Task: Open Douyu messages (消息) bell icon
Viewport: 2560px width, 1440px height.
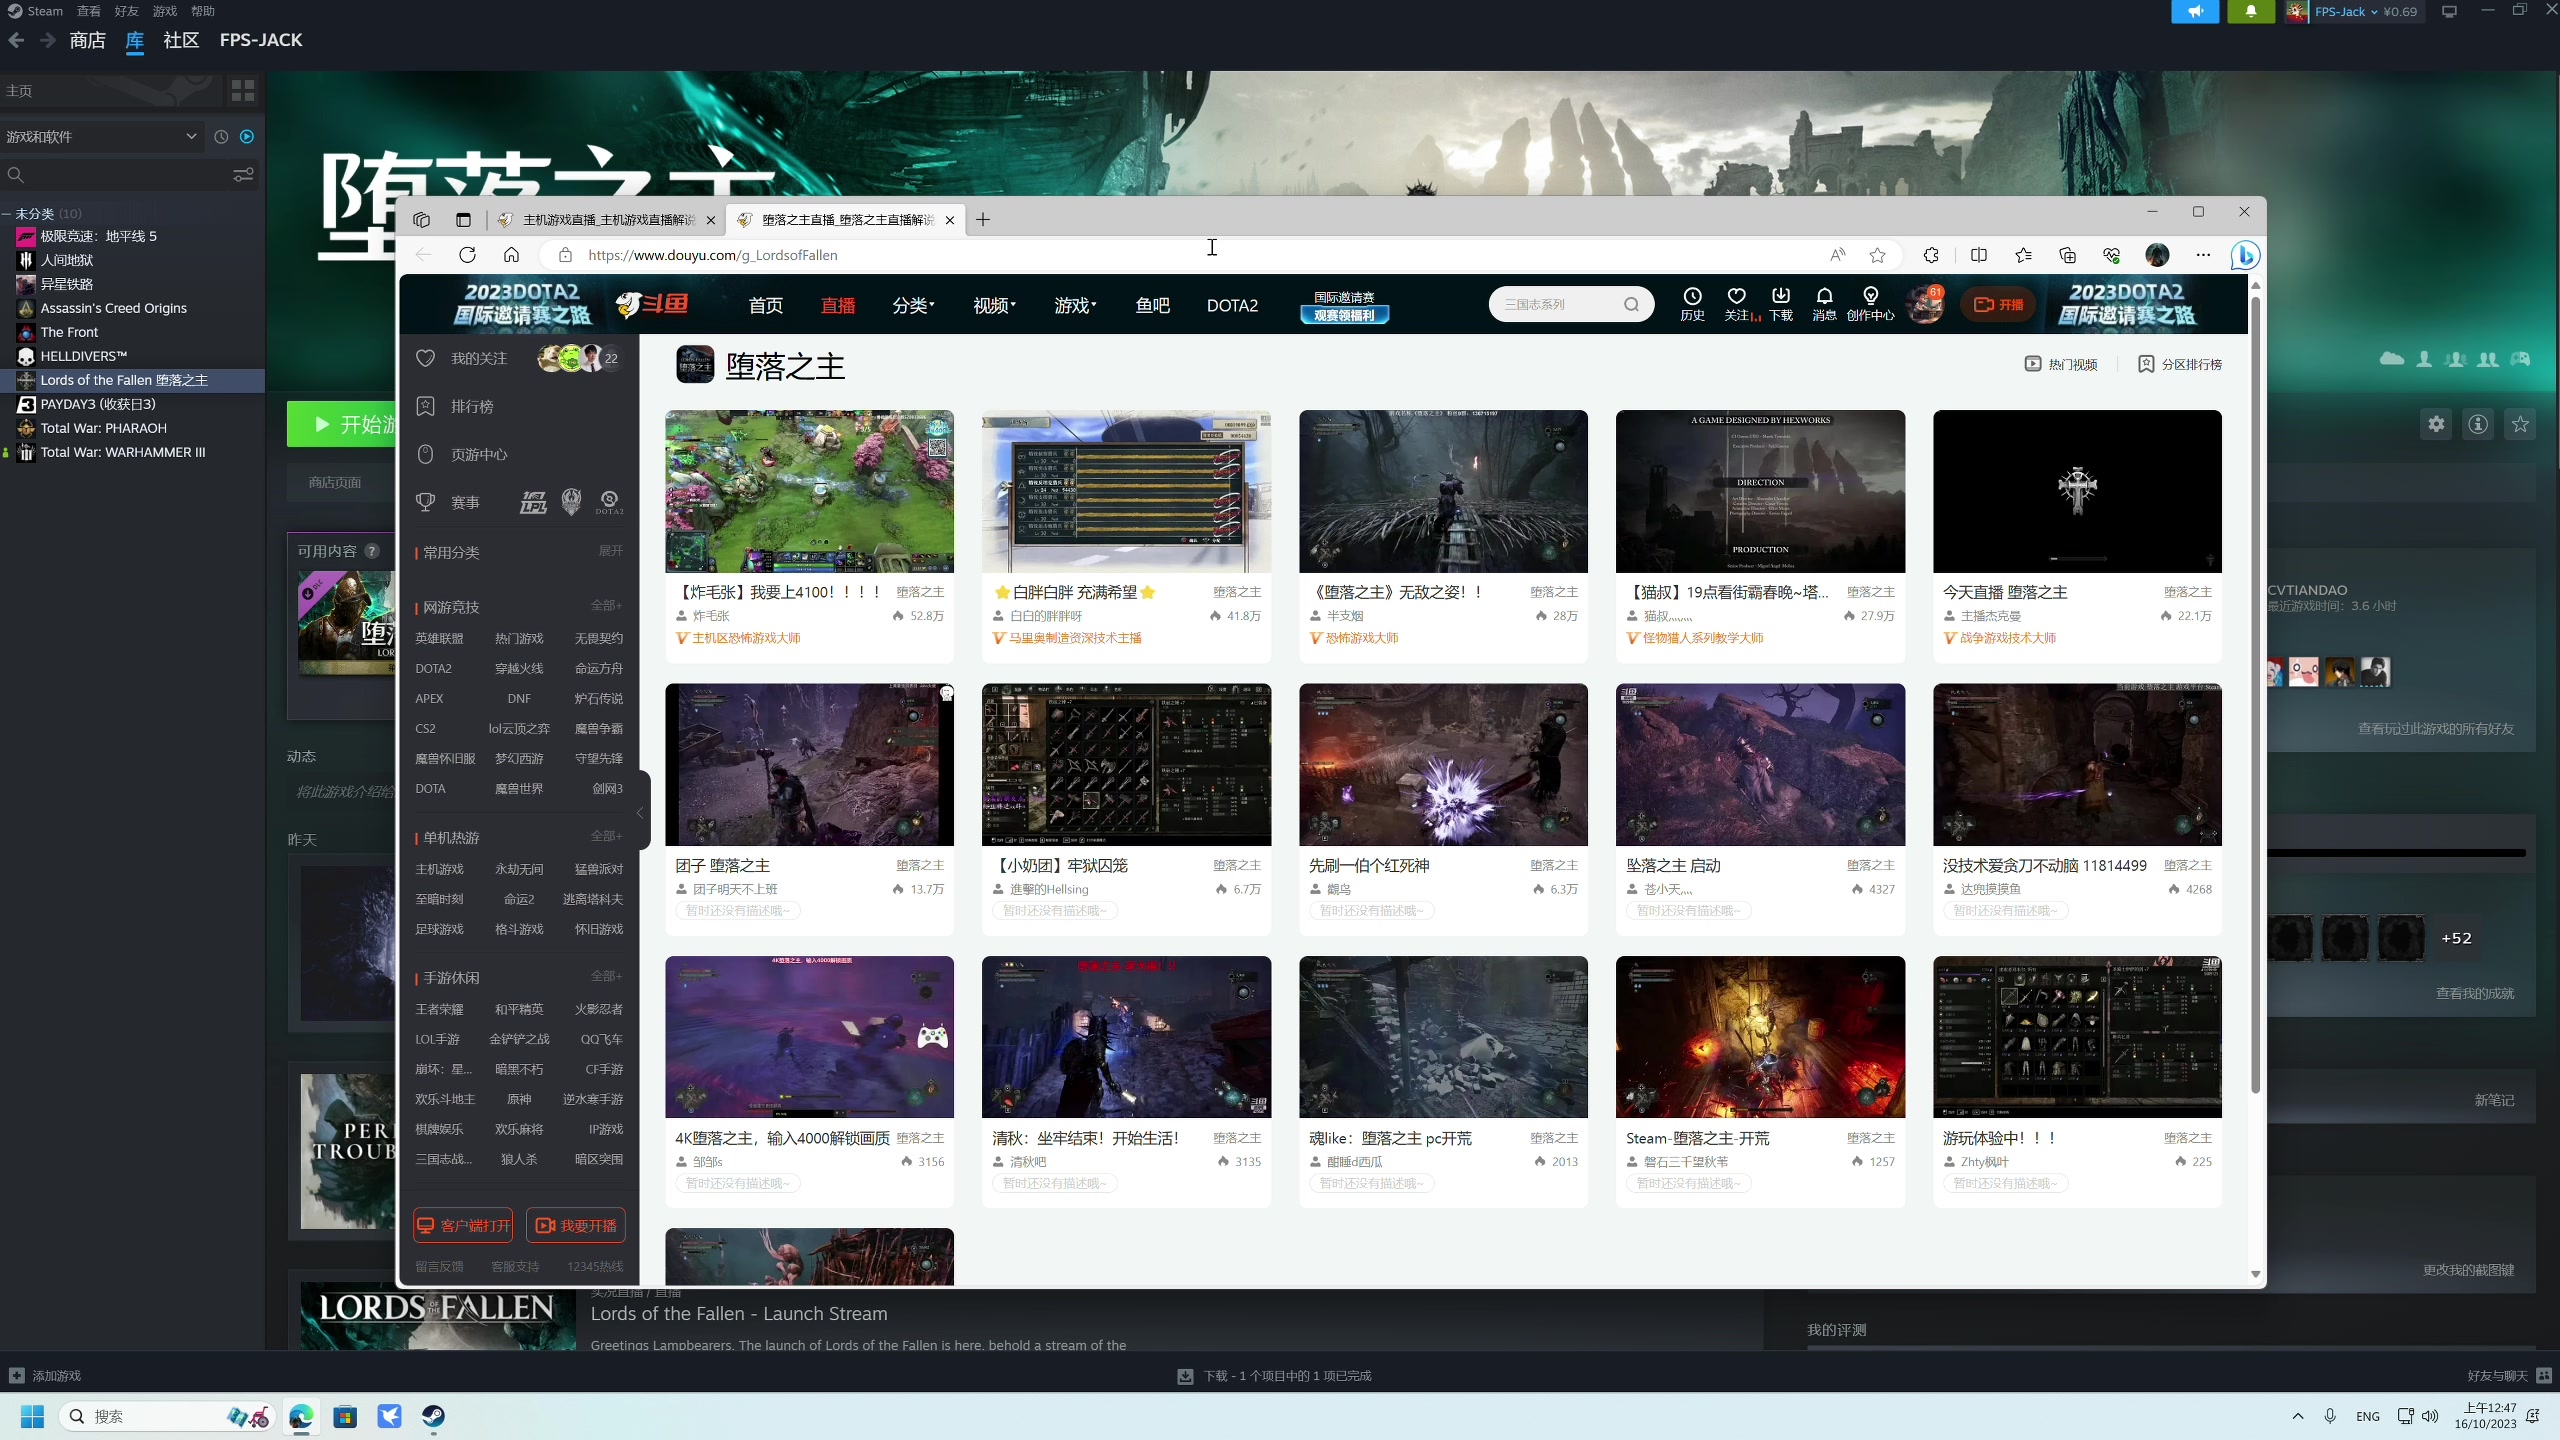Action: coord(1825,304)
